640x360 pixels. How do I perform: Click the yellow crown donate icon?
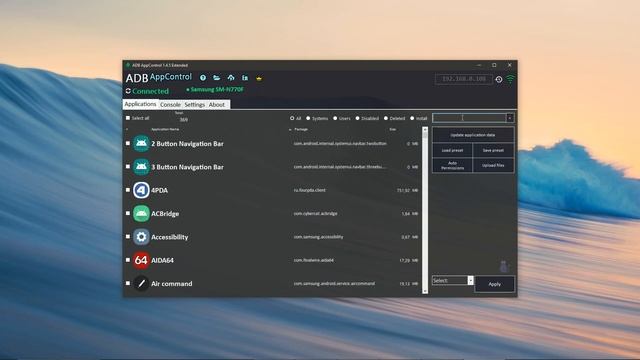(259, 78)
